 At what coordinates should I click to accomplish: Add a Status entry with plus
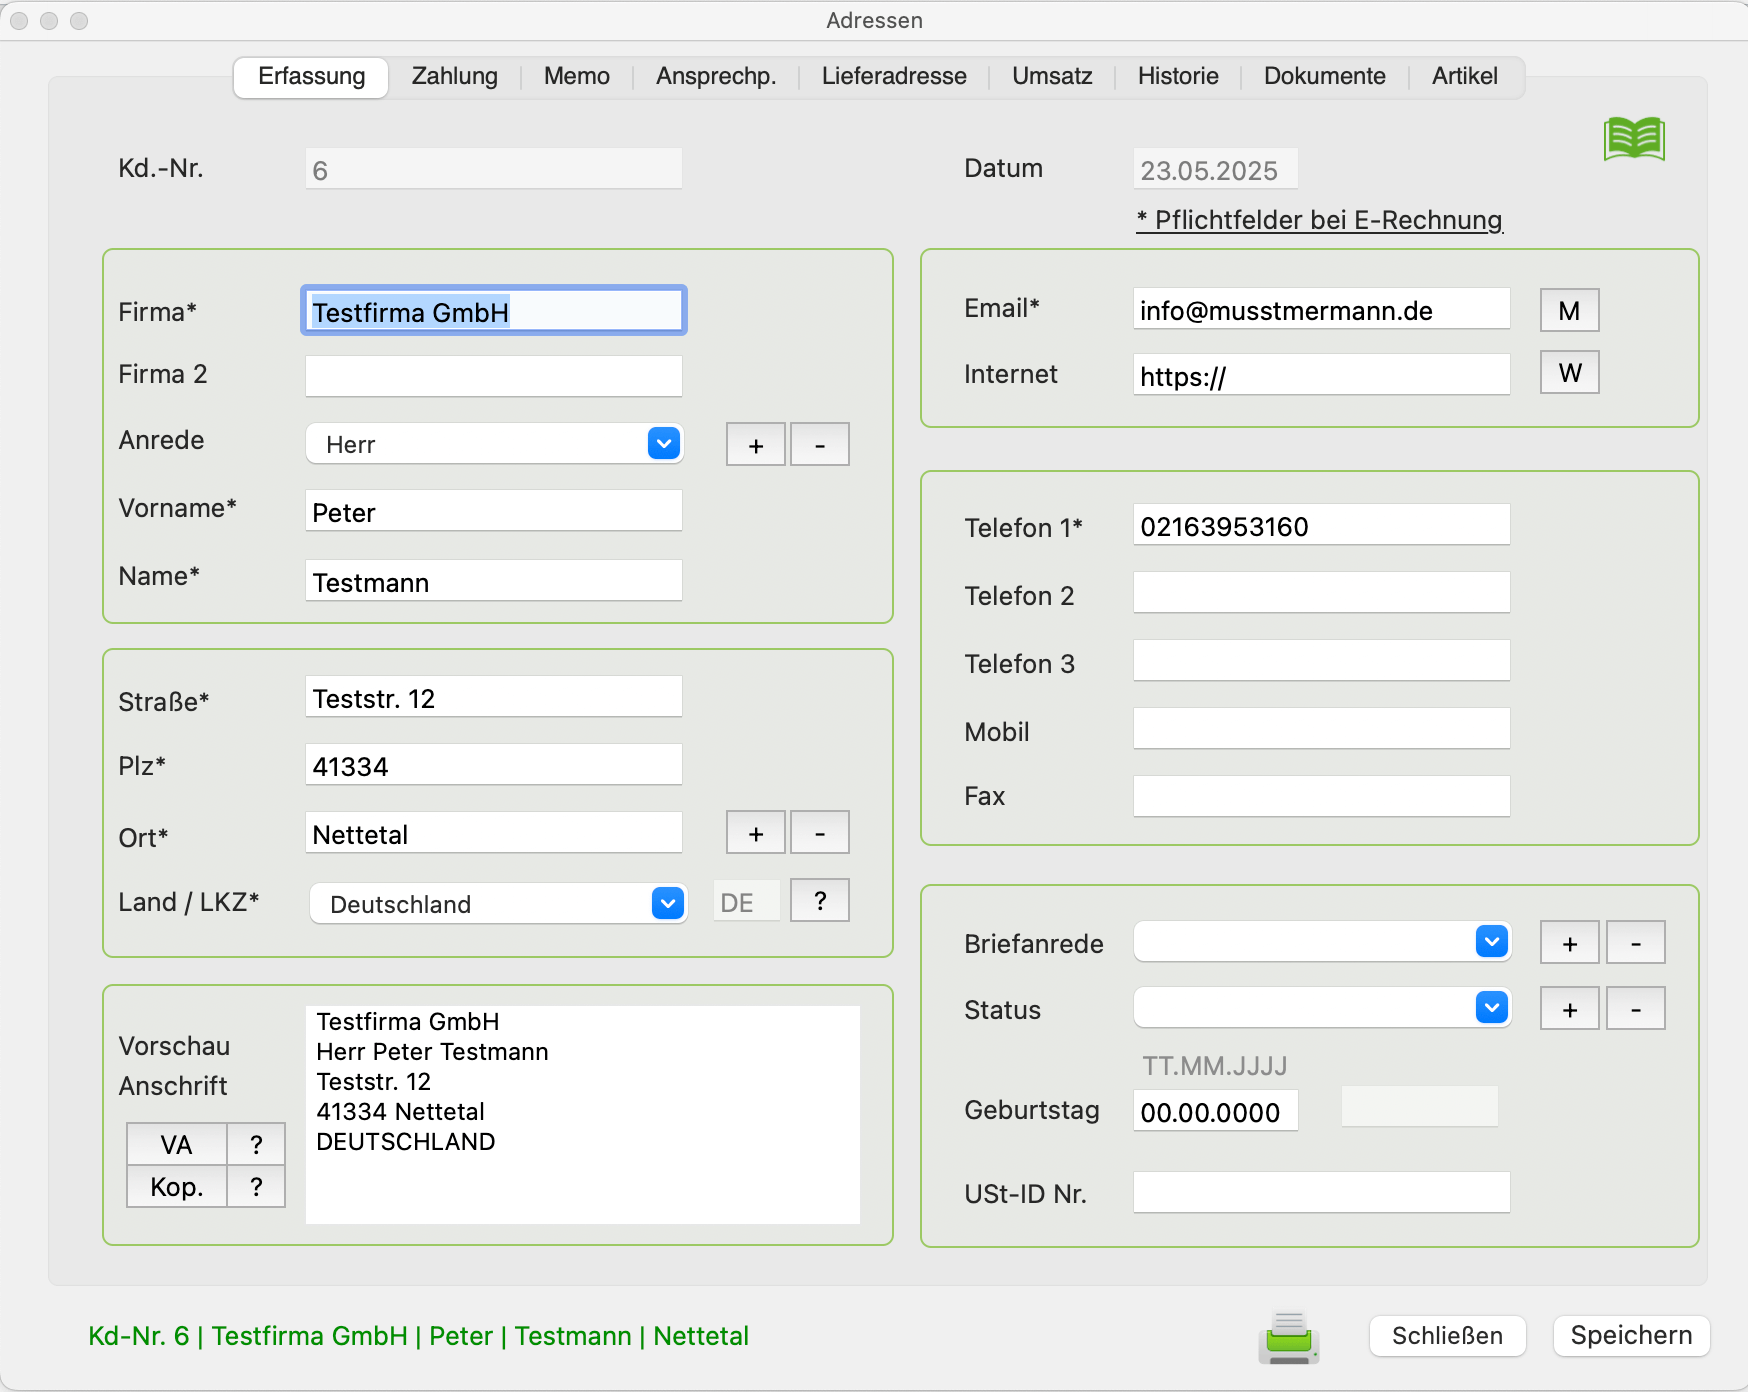pos(1570,1008)
